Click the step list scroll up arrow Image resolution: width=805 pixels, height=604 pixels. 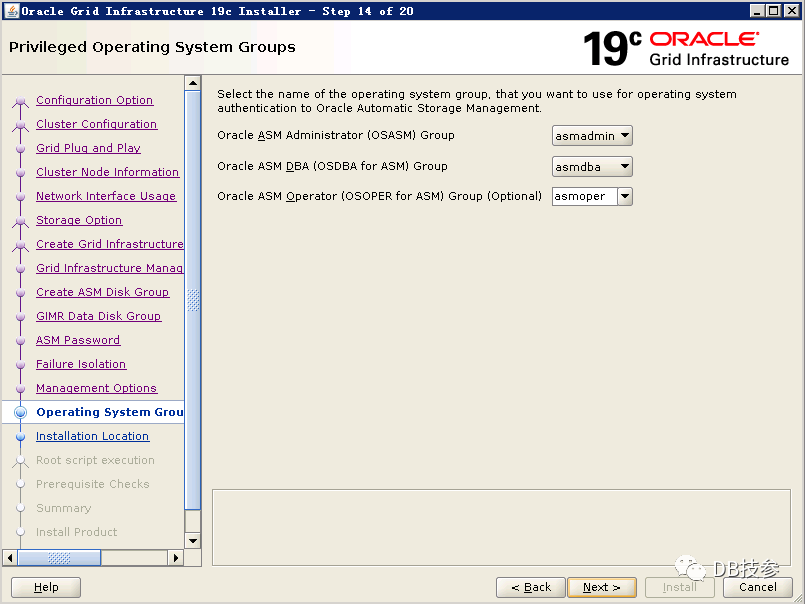[x=193, y=83]
